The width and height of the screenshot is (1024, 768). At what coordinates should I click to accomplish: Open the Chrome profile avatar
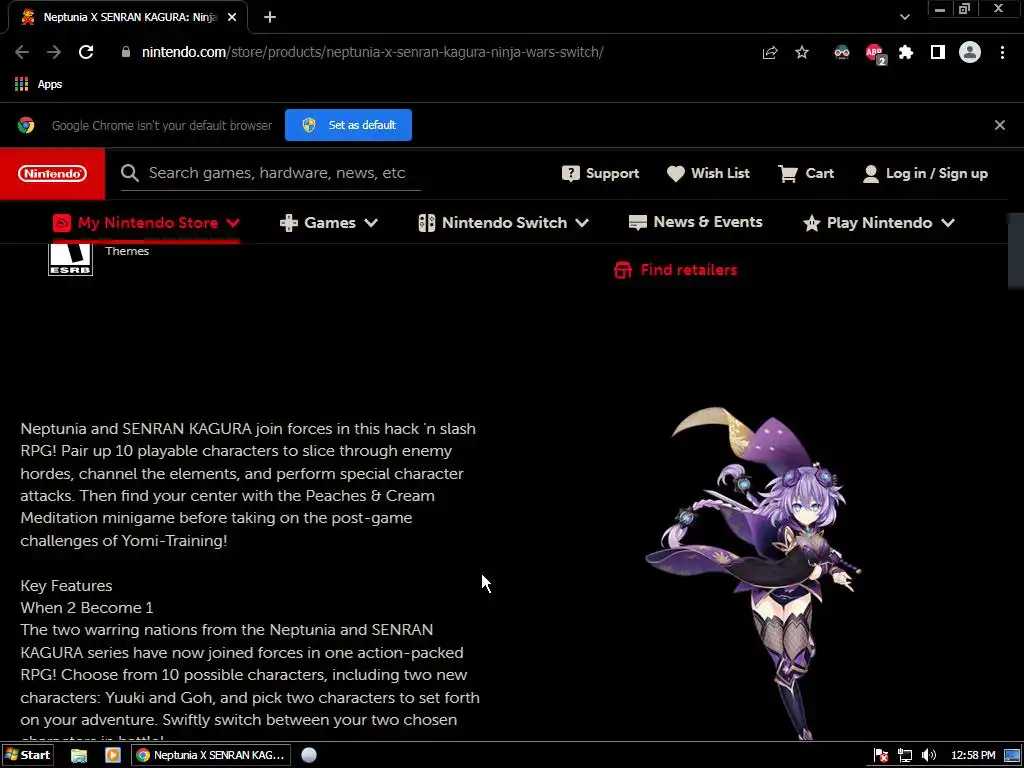pos(970,52)
